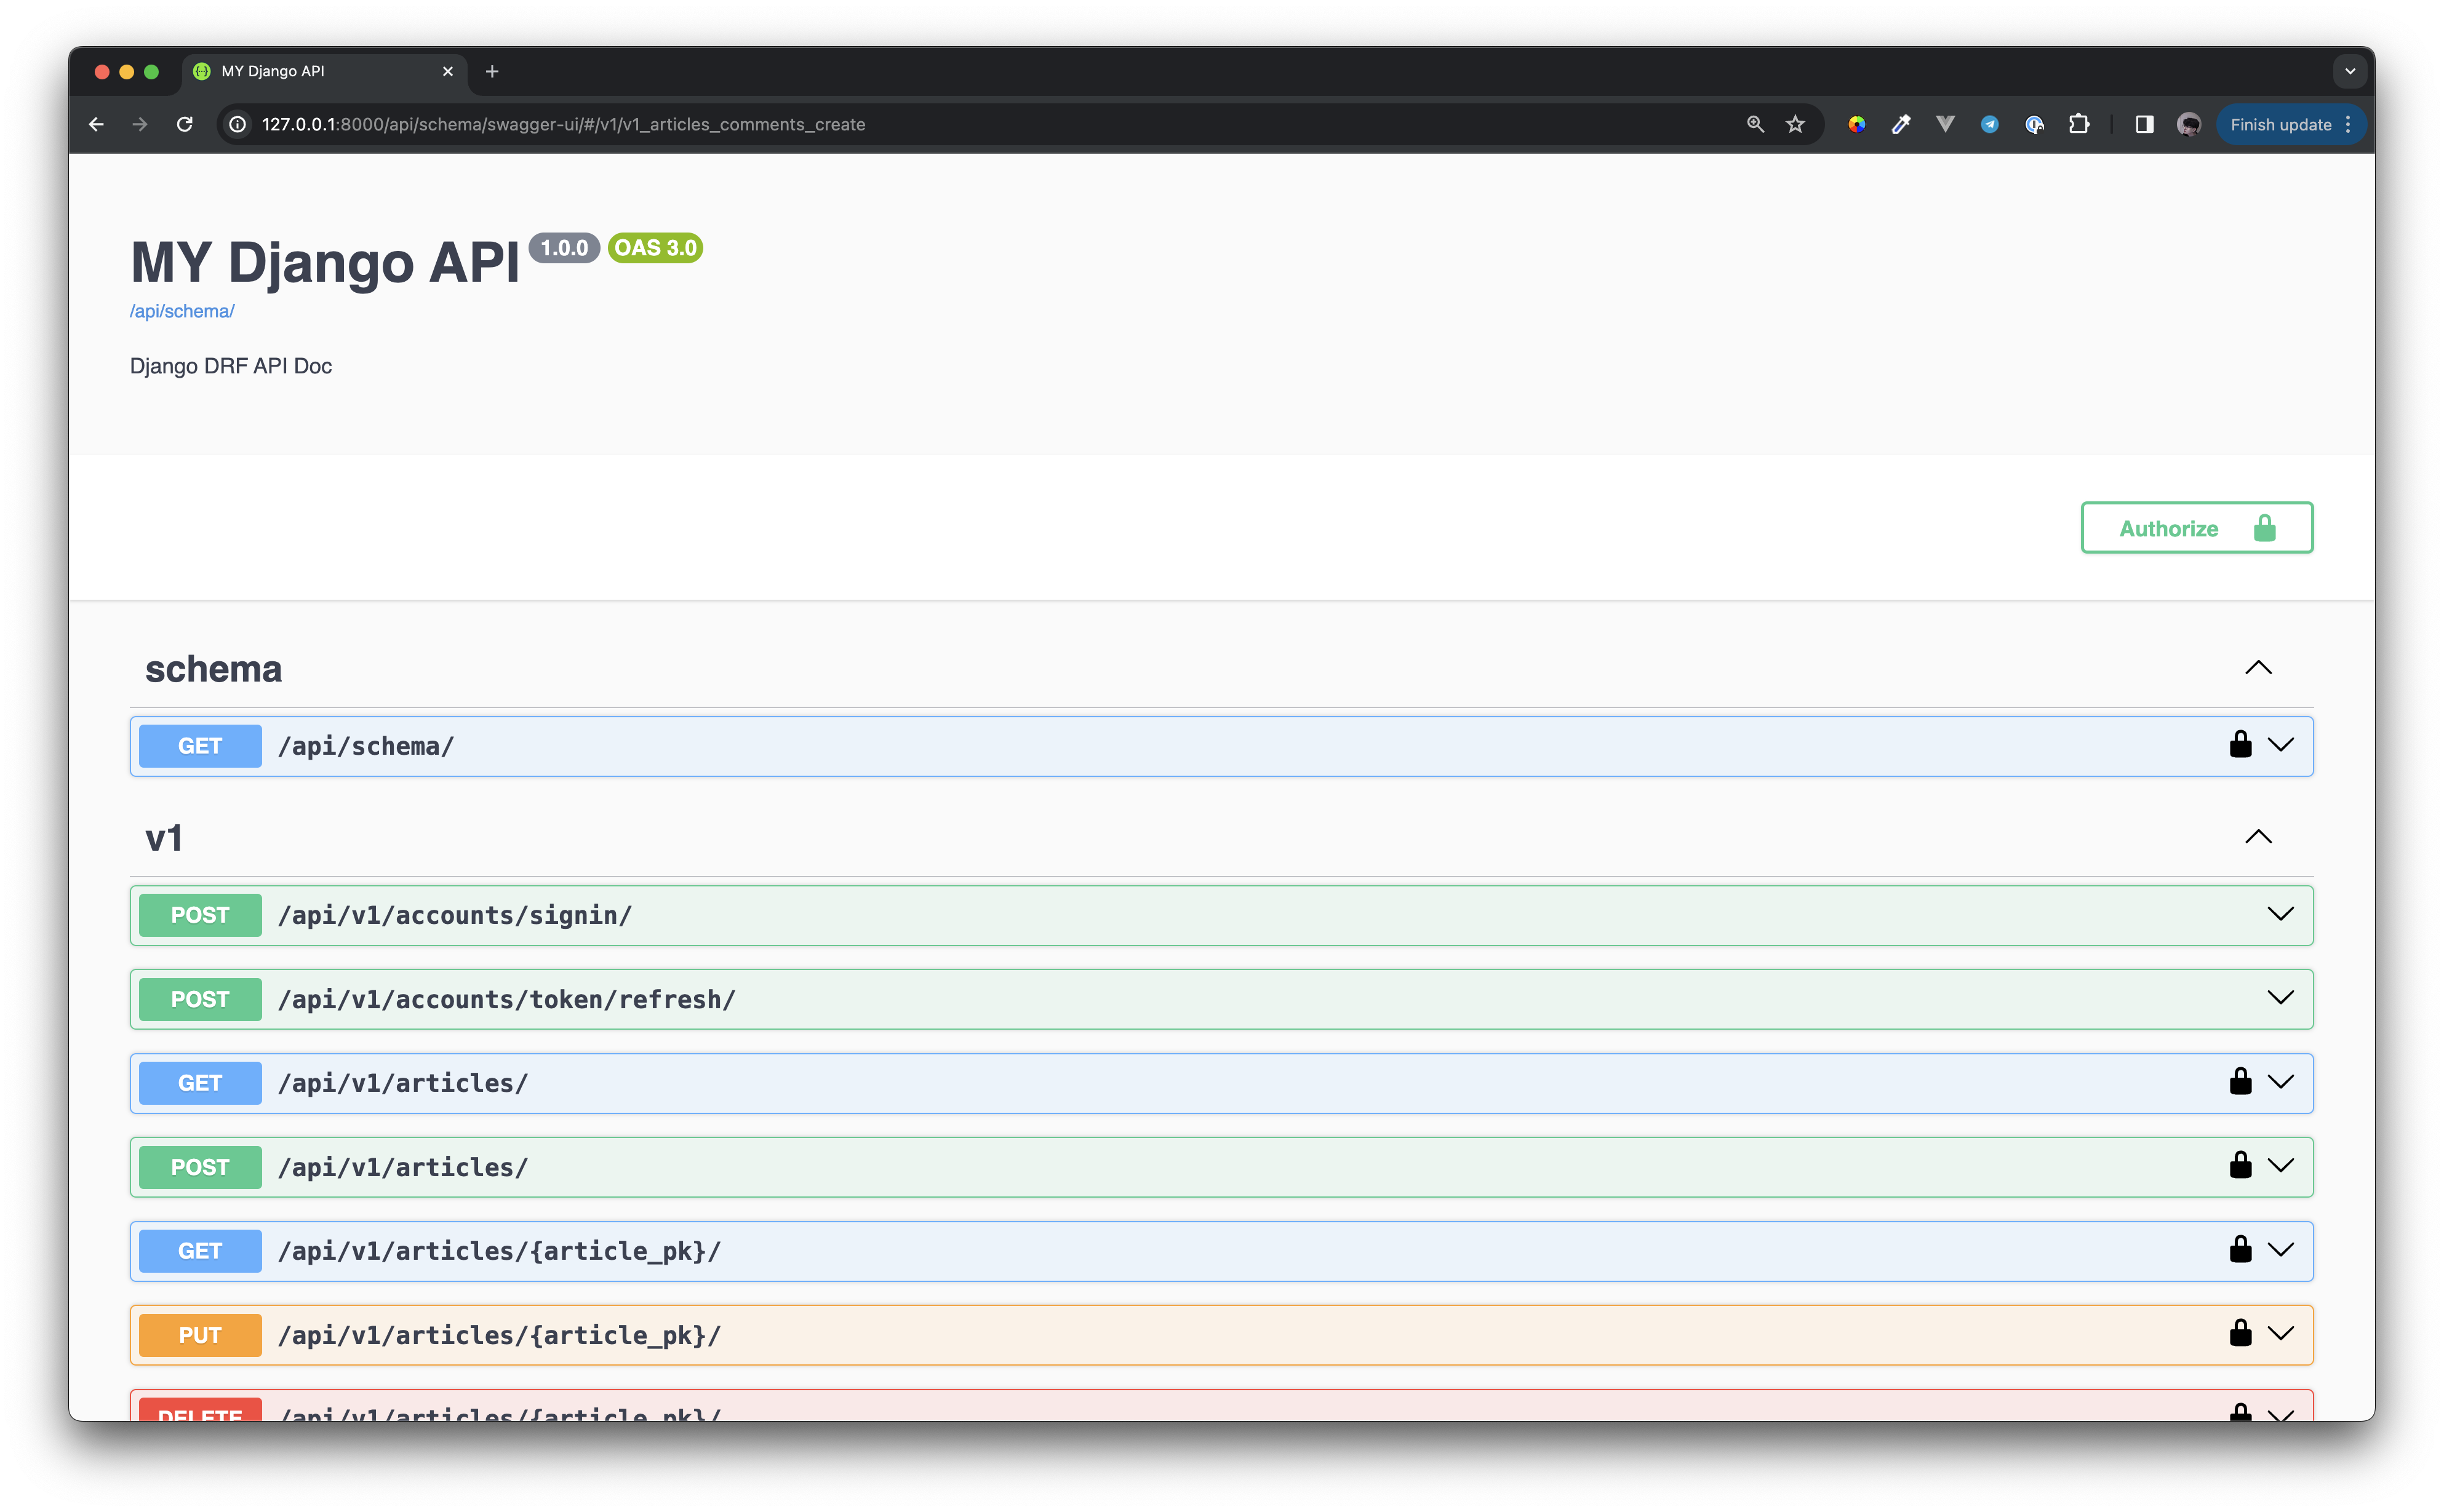
Task: Open the /api/schema/ link
Action: 182,311
